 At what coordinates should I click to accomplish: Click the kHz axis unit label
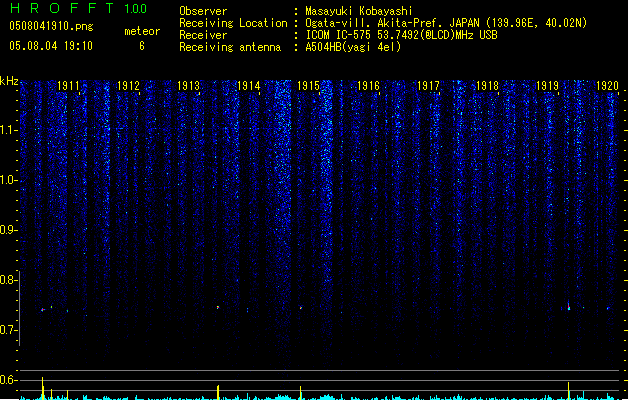pos(9,81)
